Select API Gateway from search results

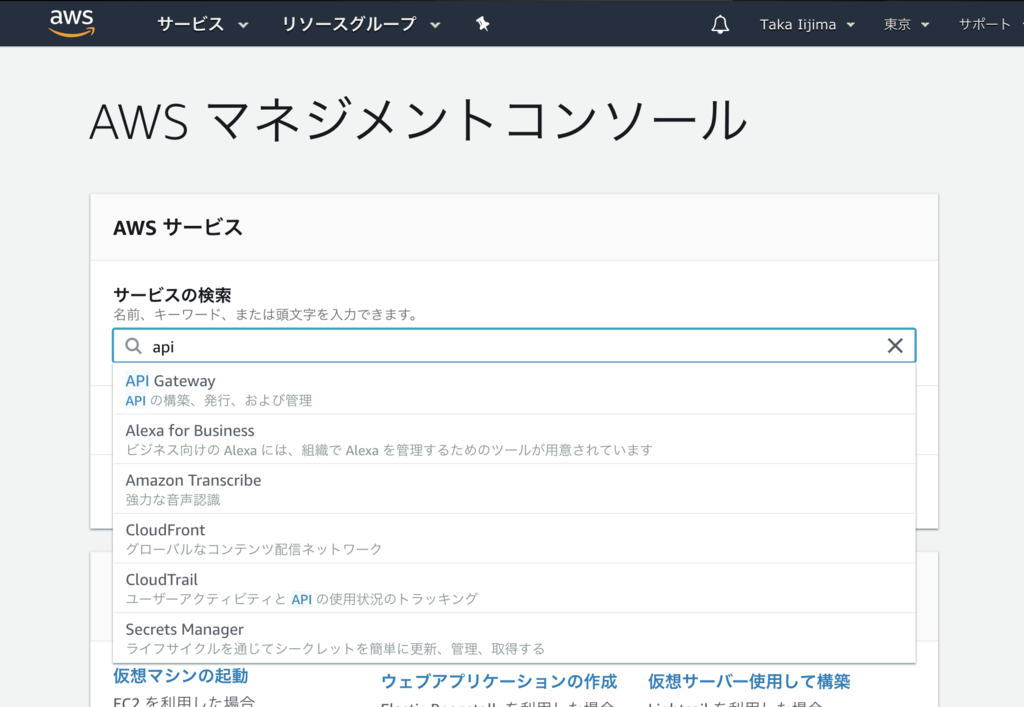(514, 389)
